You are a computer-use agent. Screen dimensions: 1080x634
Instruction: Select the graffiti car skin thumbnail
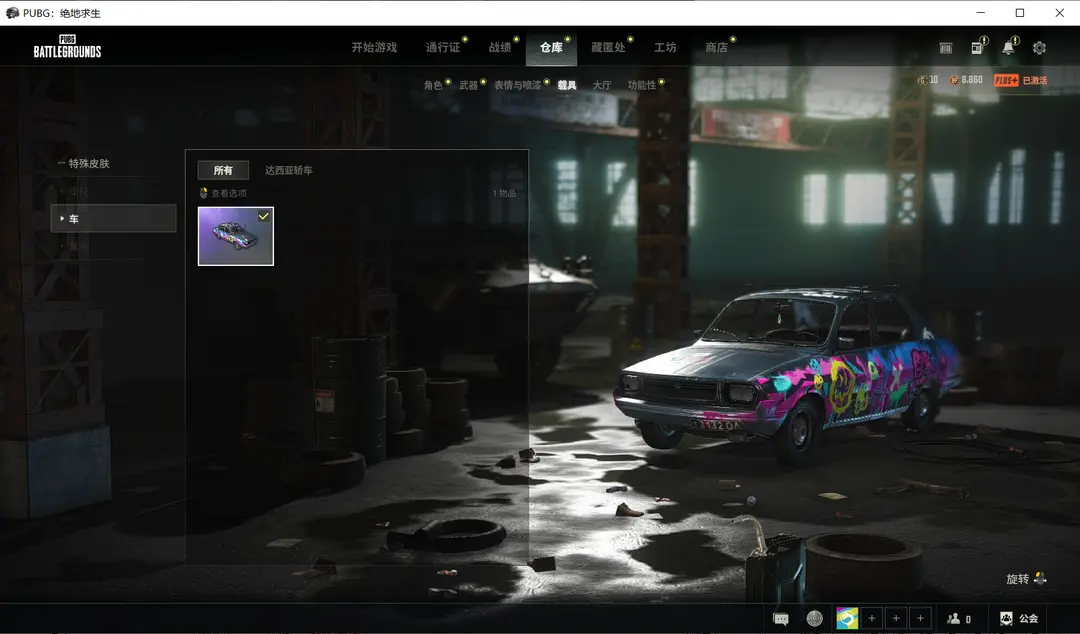(x=235, y=237)
